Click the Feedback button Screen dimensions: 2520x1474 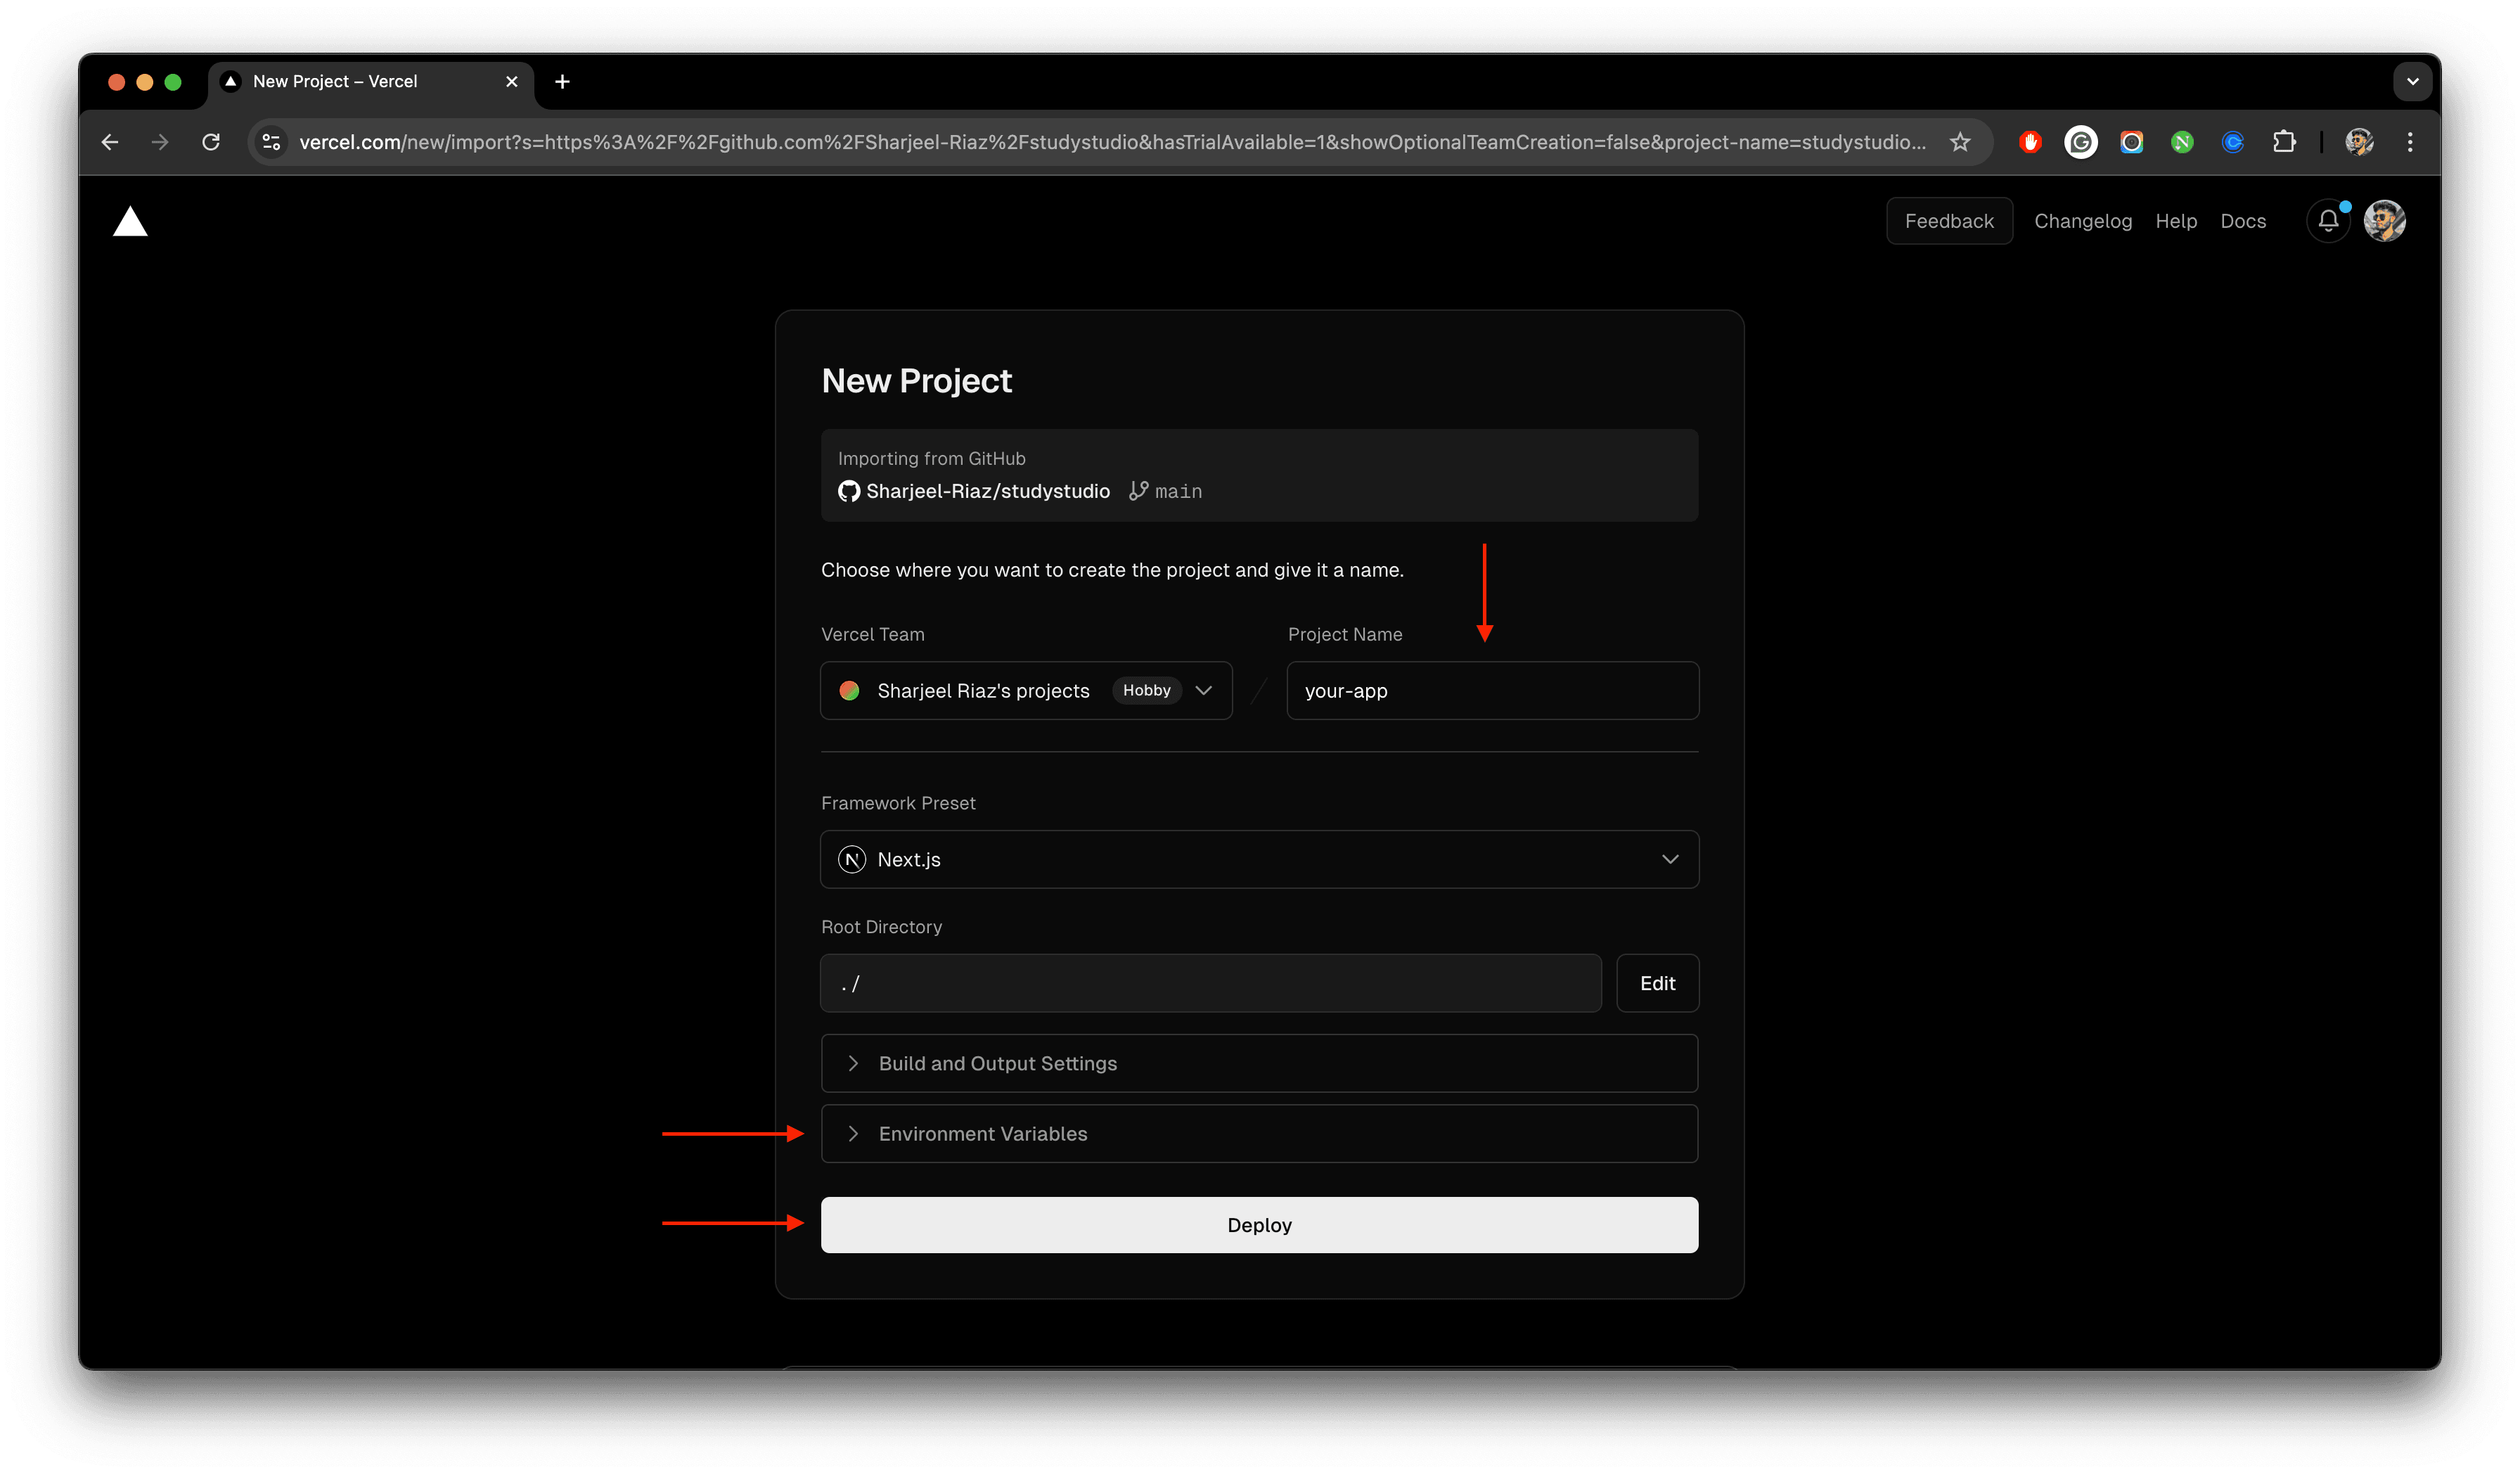[x=1949, y=221]
